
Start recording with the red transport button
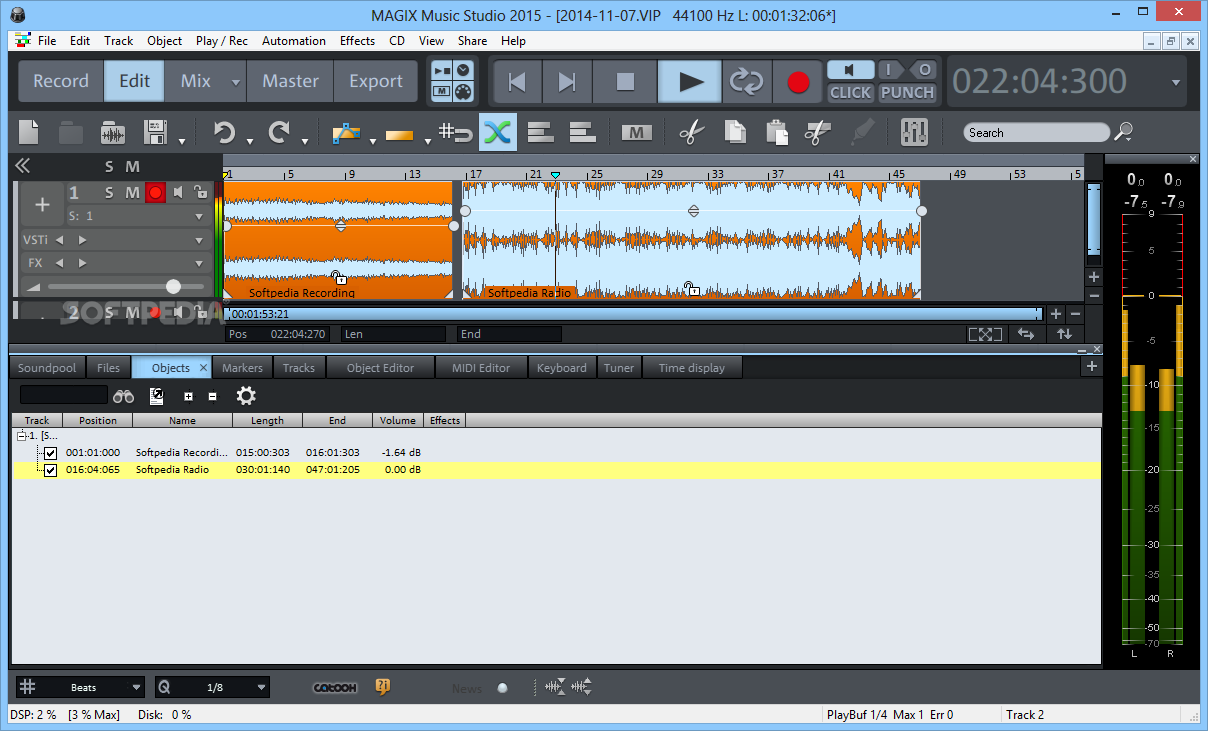[798, 82]
